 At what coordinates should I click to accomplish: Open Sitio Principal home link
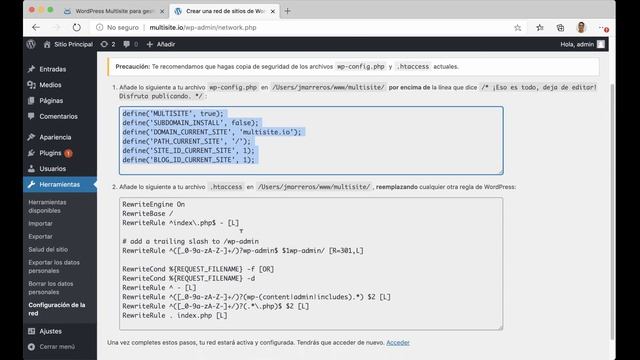click(68, 44)
